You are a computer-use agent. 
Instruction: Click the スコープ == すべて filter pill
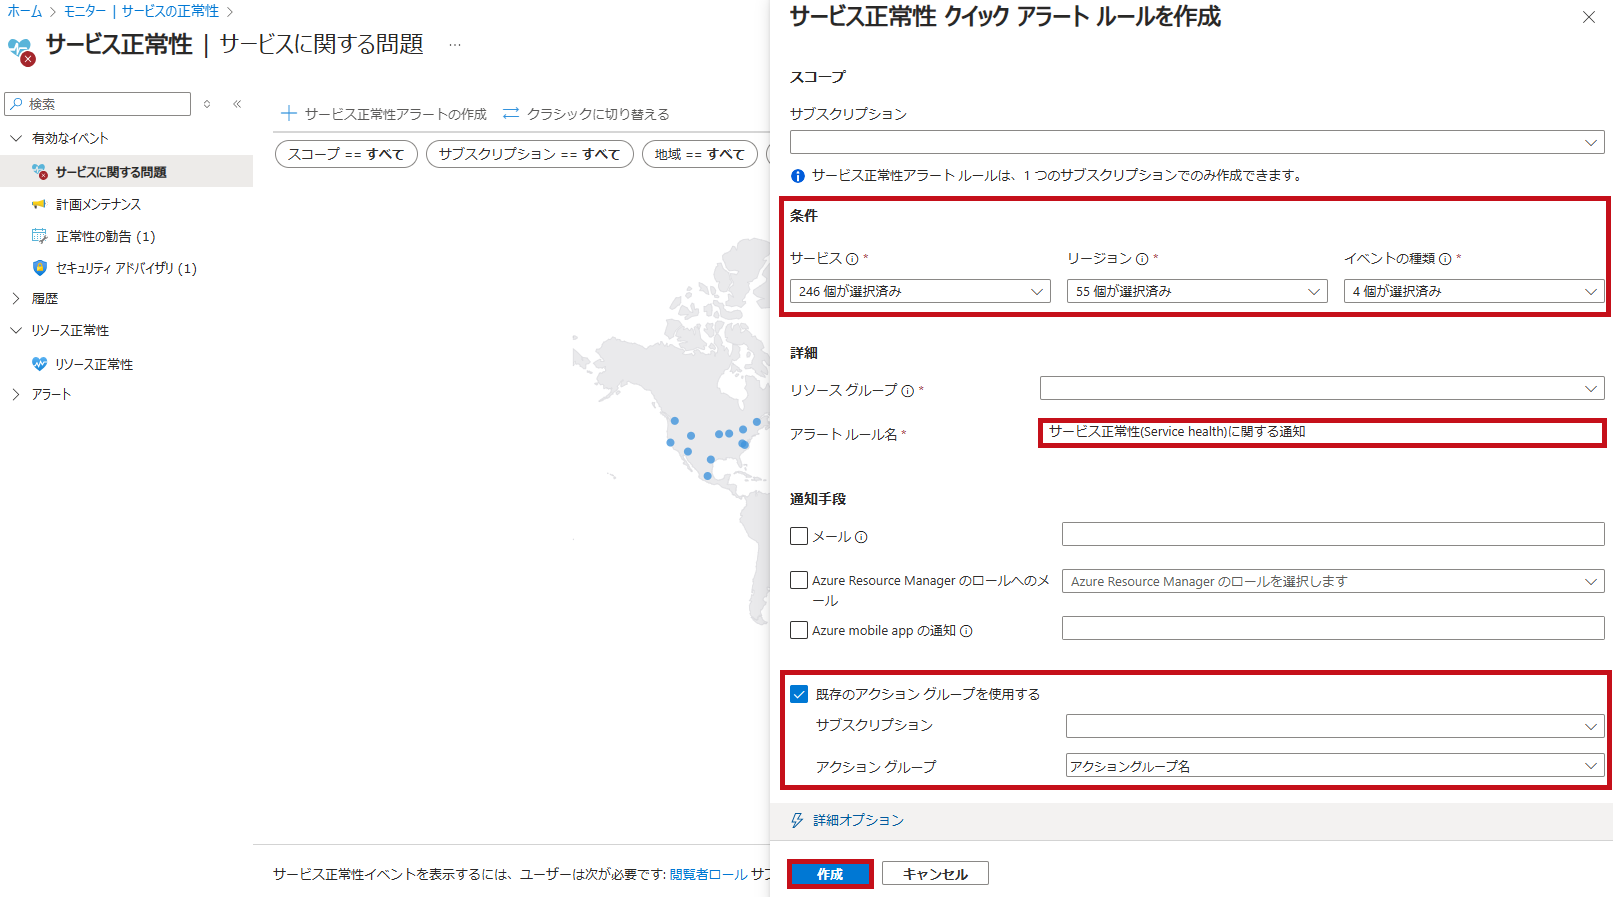(346, 154)
